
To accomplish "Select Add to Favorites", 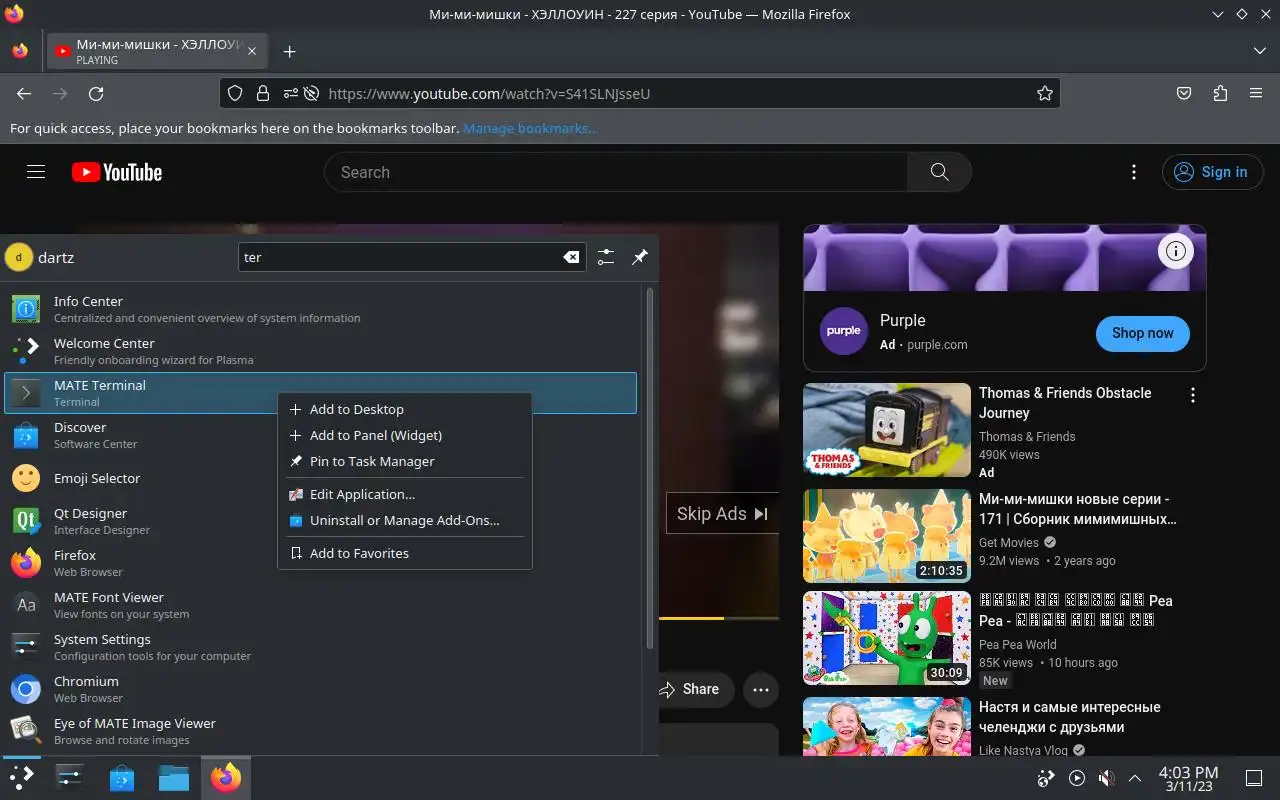I will pos(404,553).
